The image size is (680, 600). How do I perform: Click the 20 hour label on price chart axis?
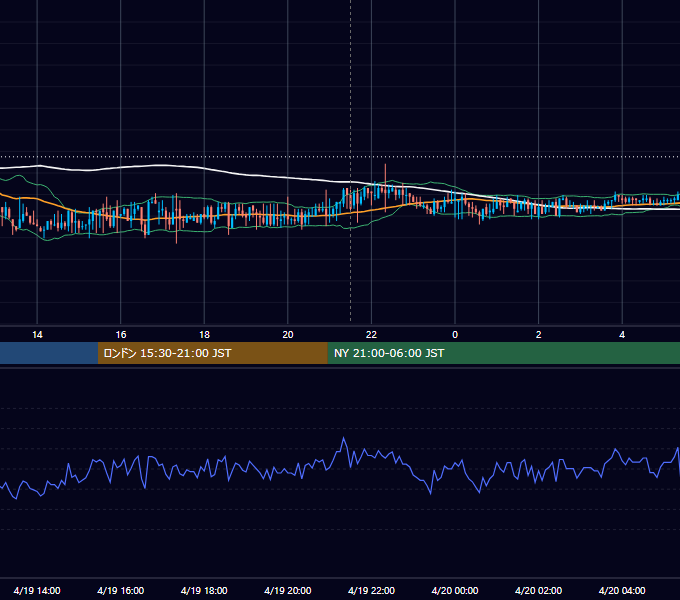coord(288,335)
